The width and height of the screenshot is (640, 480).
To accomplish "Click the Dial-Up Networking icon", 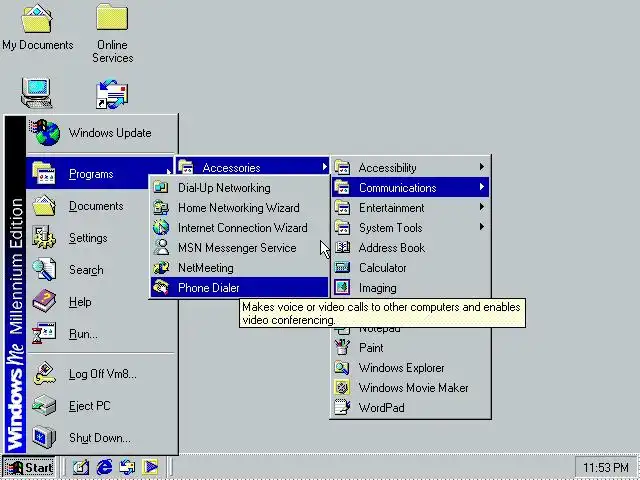I will pyautogui.click(x=161, y=187).
